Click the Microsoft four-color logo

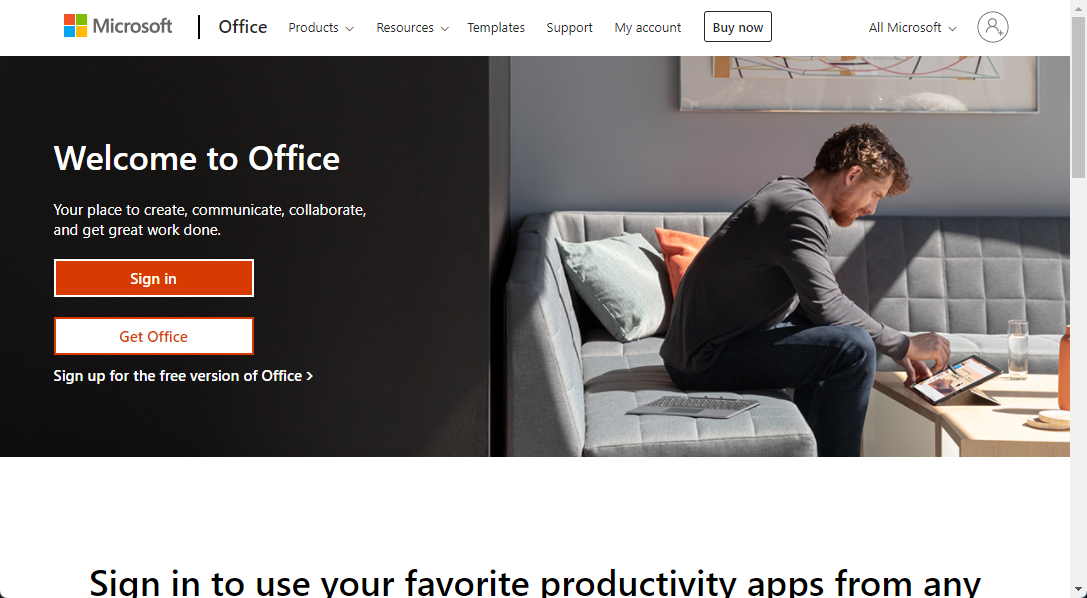[x=76, y=26]
